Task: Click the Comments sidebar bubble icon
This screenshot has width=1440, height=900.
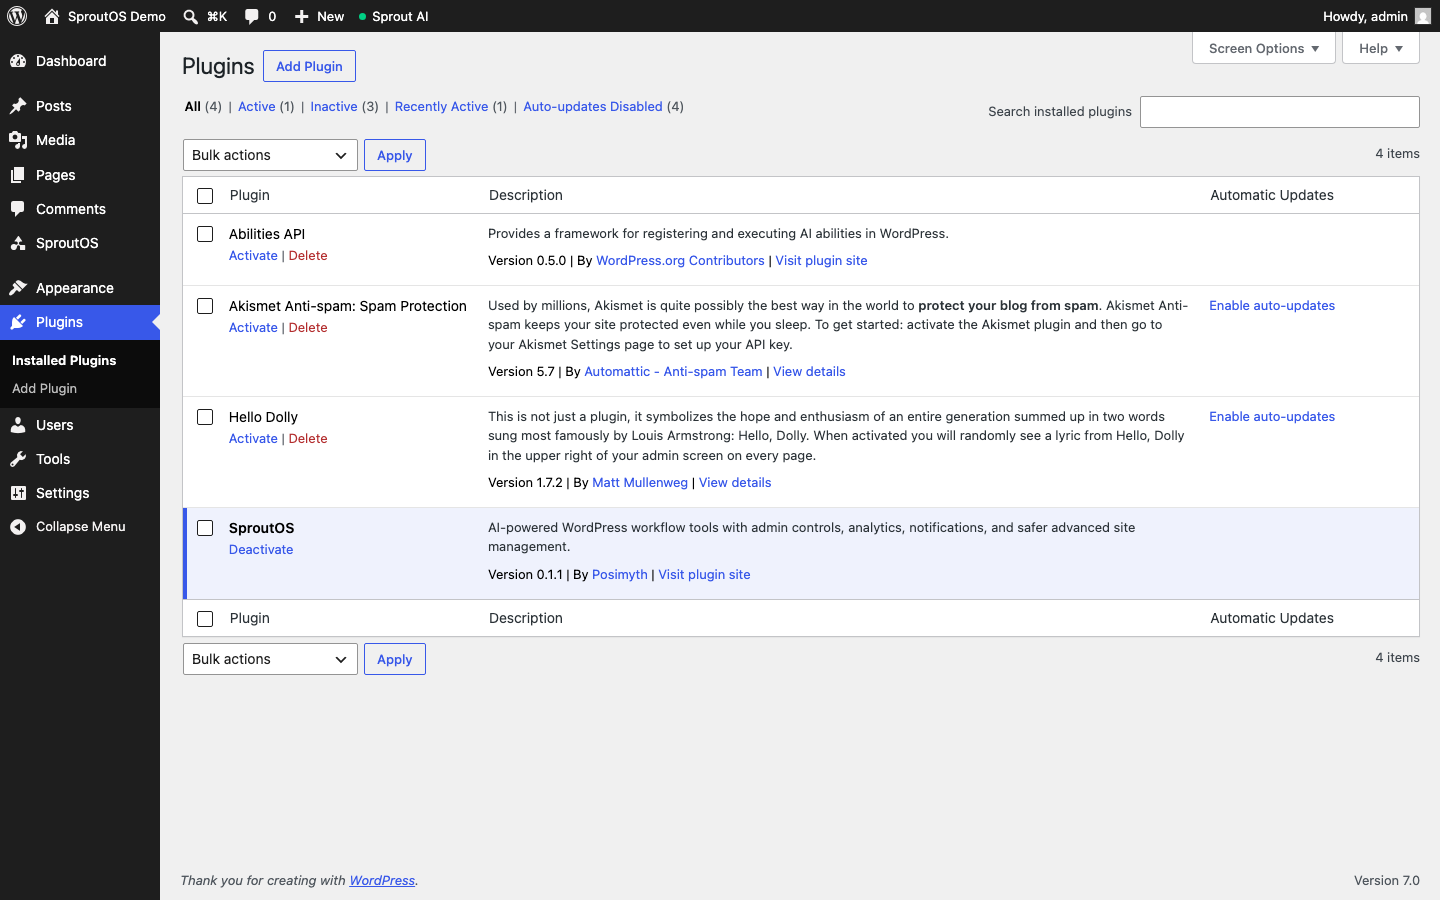Action: point(18,209)
